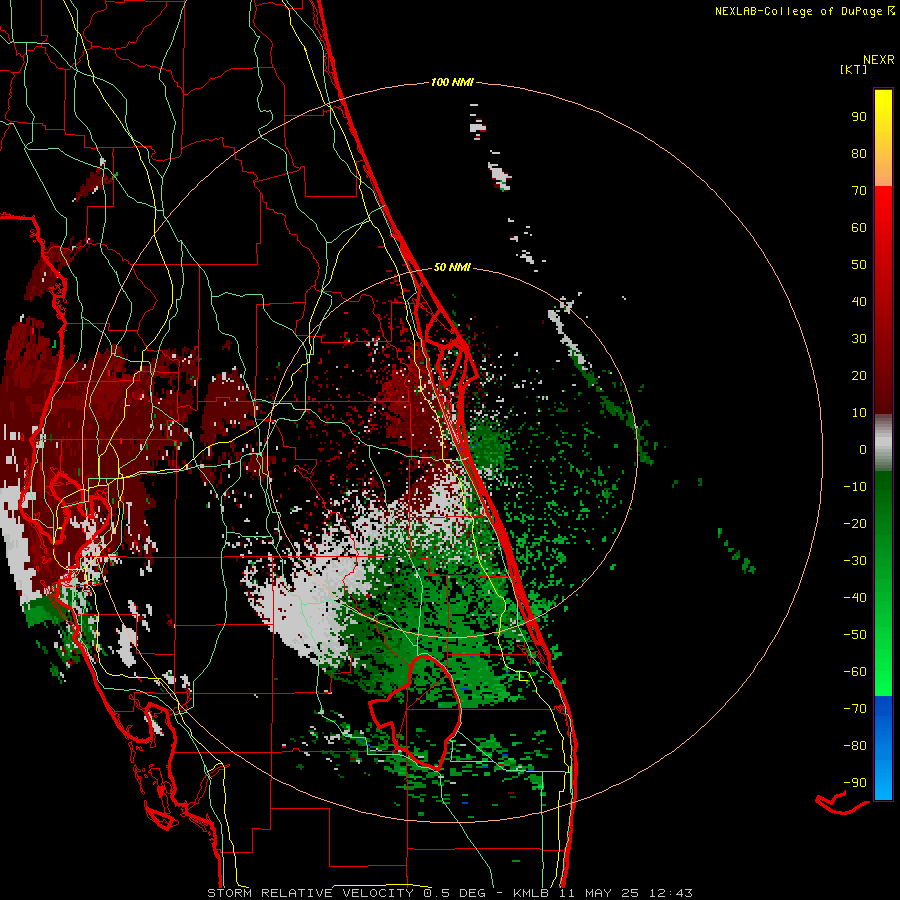Click the 60 value on the velocity scale
The height and width of the screenshot is (900, 900).
click(859, 227)
